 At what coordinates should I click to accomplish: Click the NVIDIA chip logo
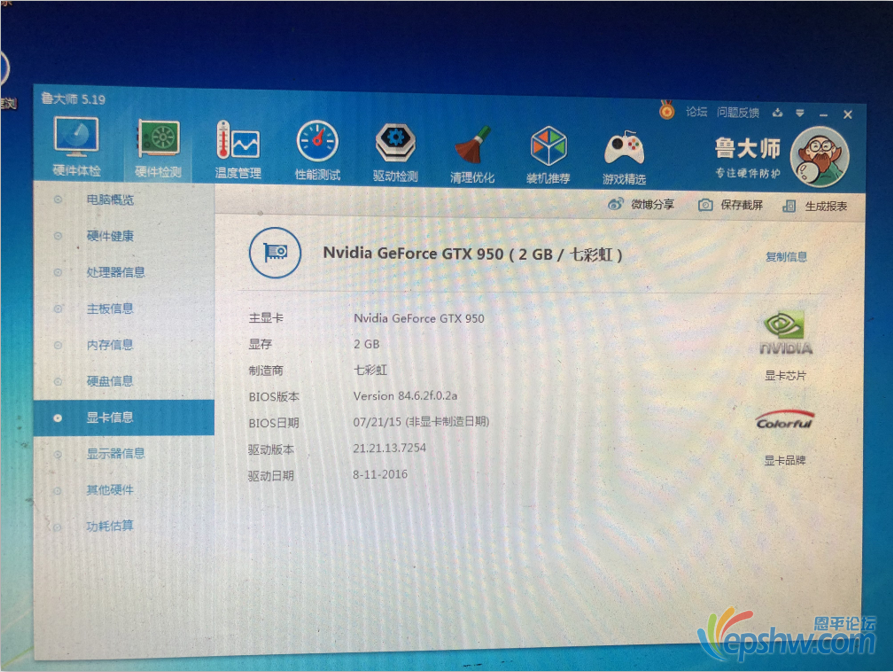(x=786, y=333)
